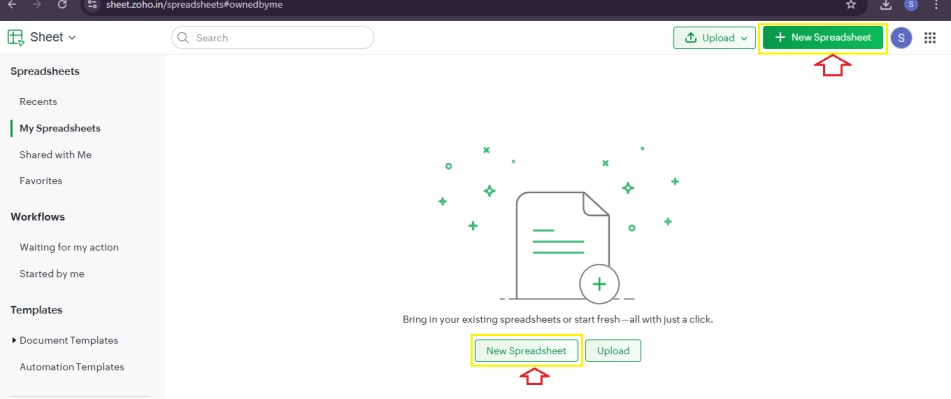Click the browser forward arrow

(x=36, y=5)
